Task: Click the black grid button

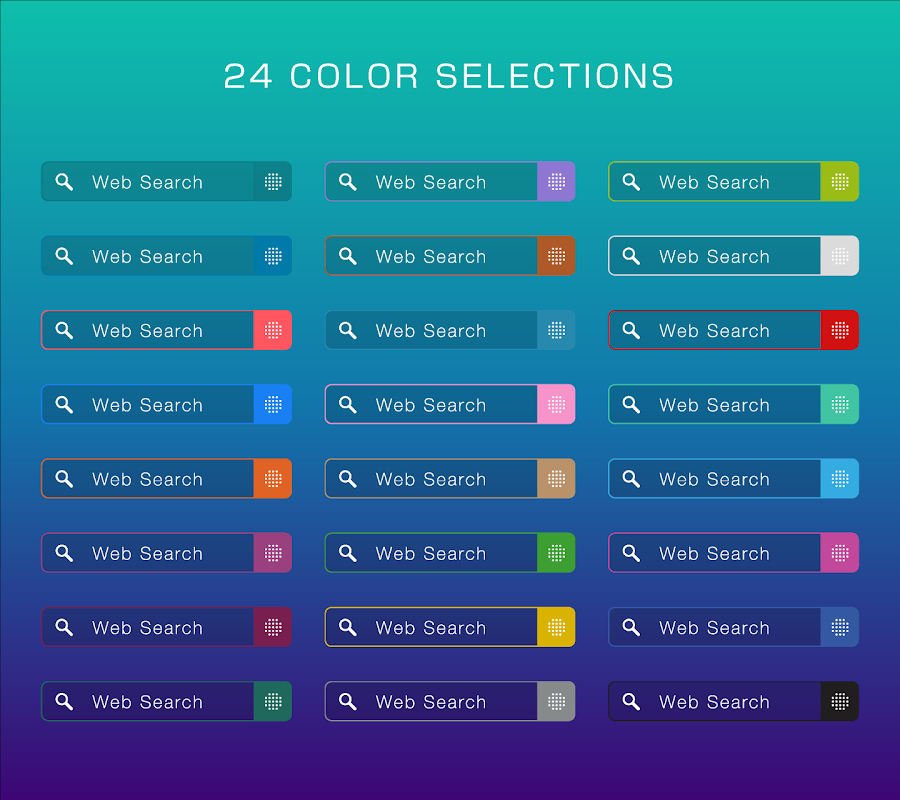Action: [840, 701]
